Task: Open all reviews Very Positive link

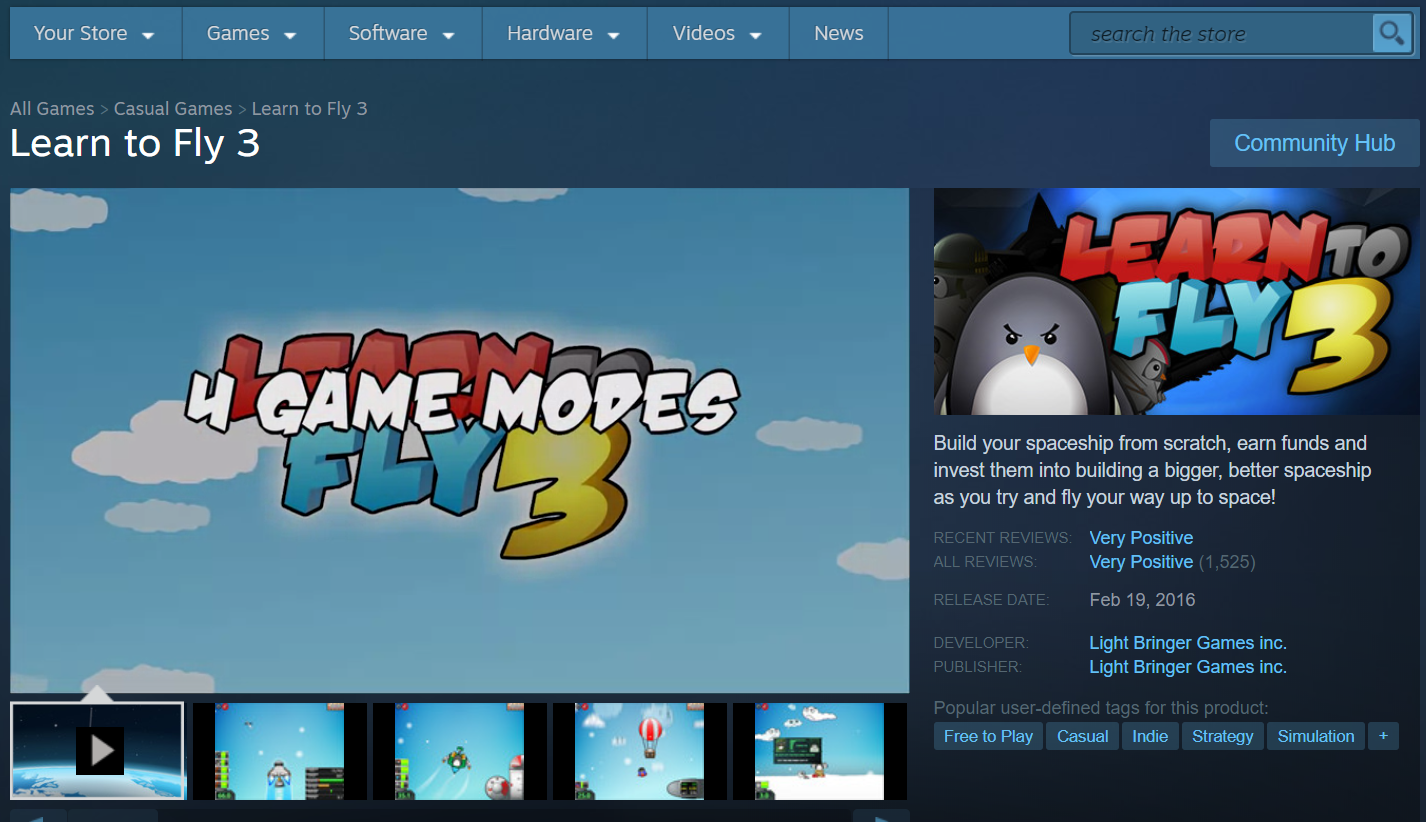Action: tap(1141, 562)
